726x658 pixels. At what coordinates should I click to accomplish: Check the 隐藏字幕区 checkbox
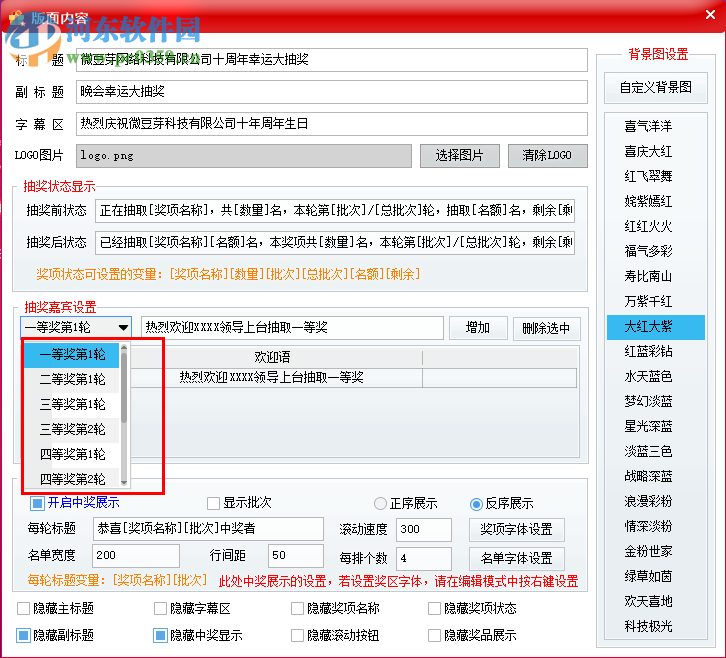click(x=160, y=608)
